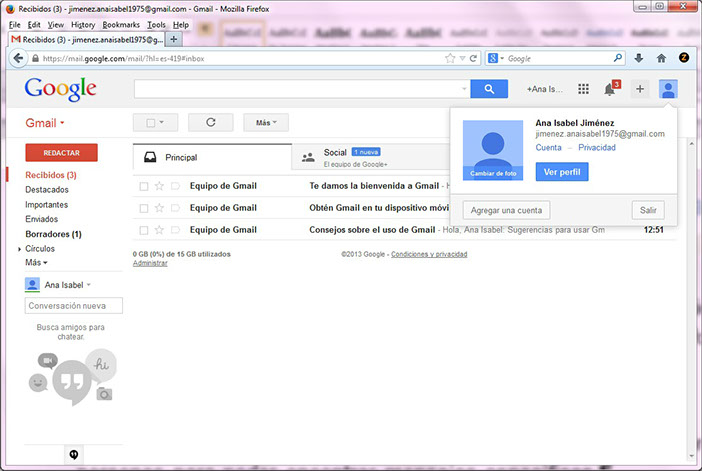Open Ana Isabel chat status dropdown
Viewport: 702px width, 471px height.
coord(89,285)
